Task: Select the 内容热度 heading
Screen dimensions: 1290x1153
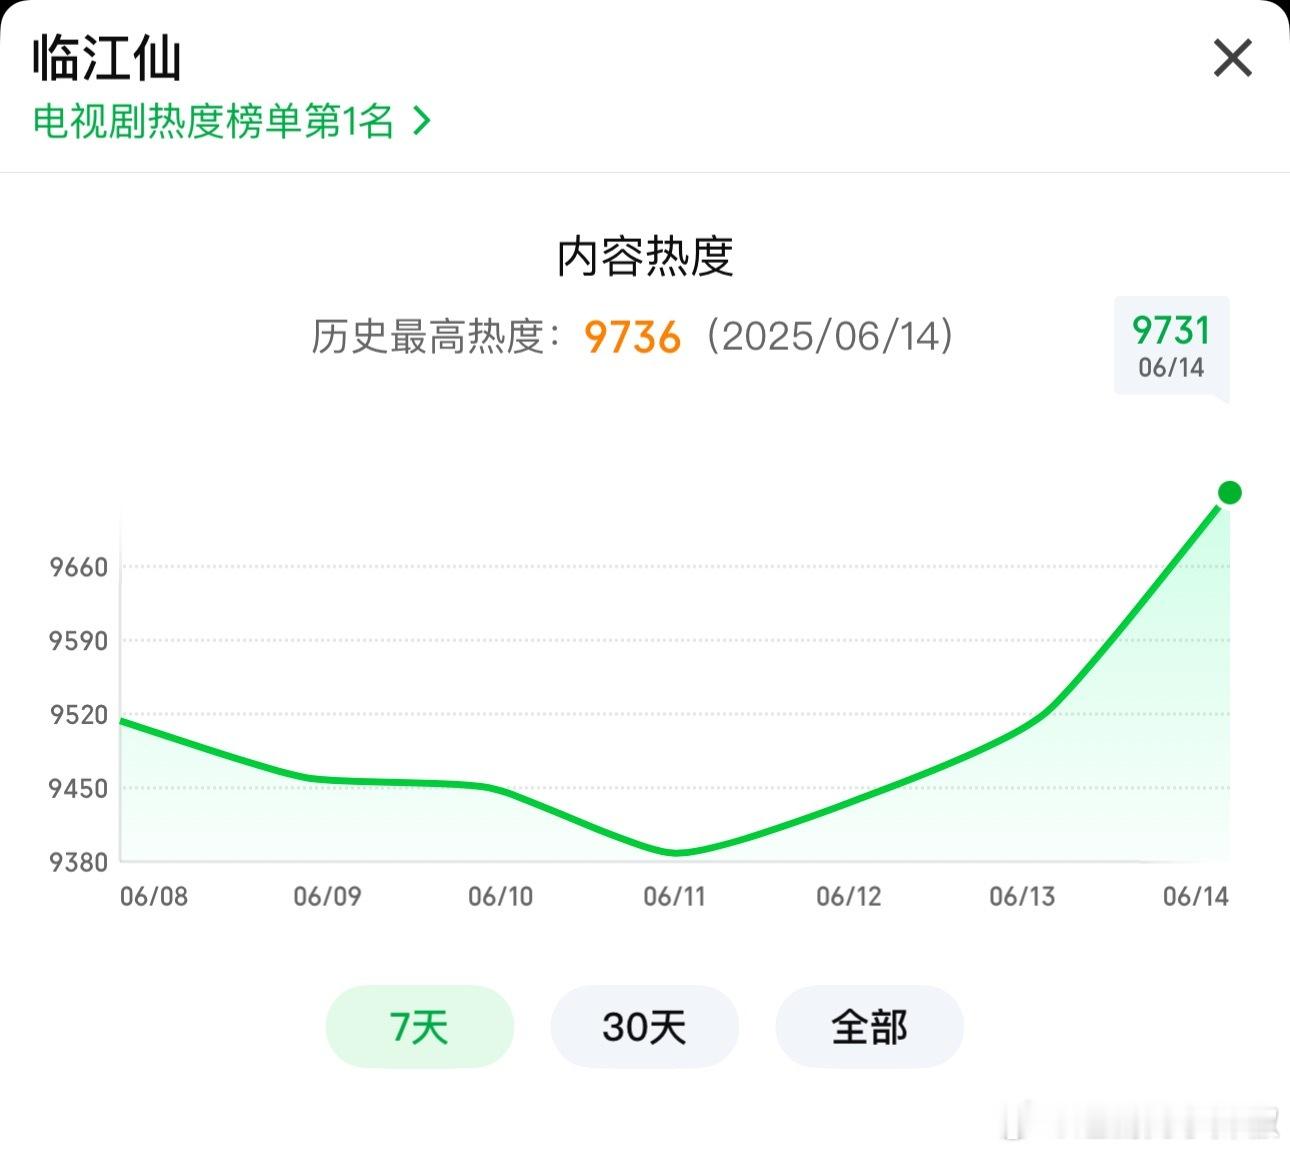Action: click(645, 257)
